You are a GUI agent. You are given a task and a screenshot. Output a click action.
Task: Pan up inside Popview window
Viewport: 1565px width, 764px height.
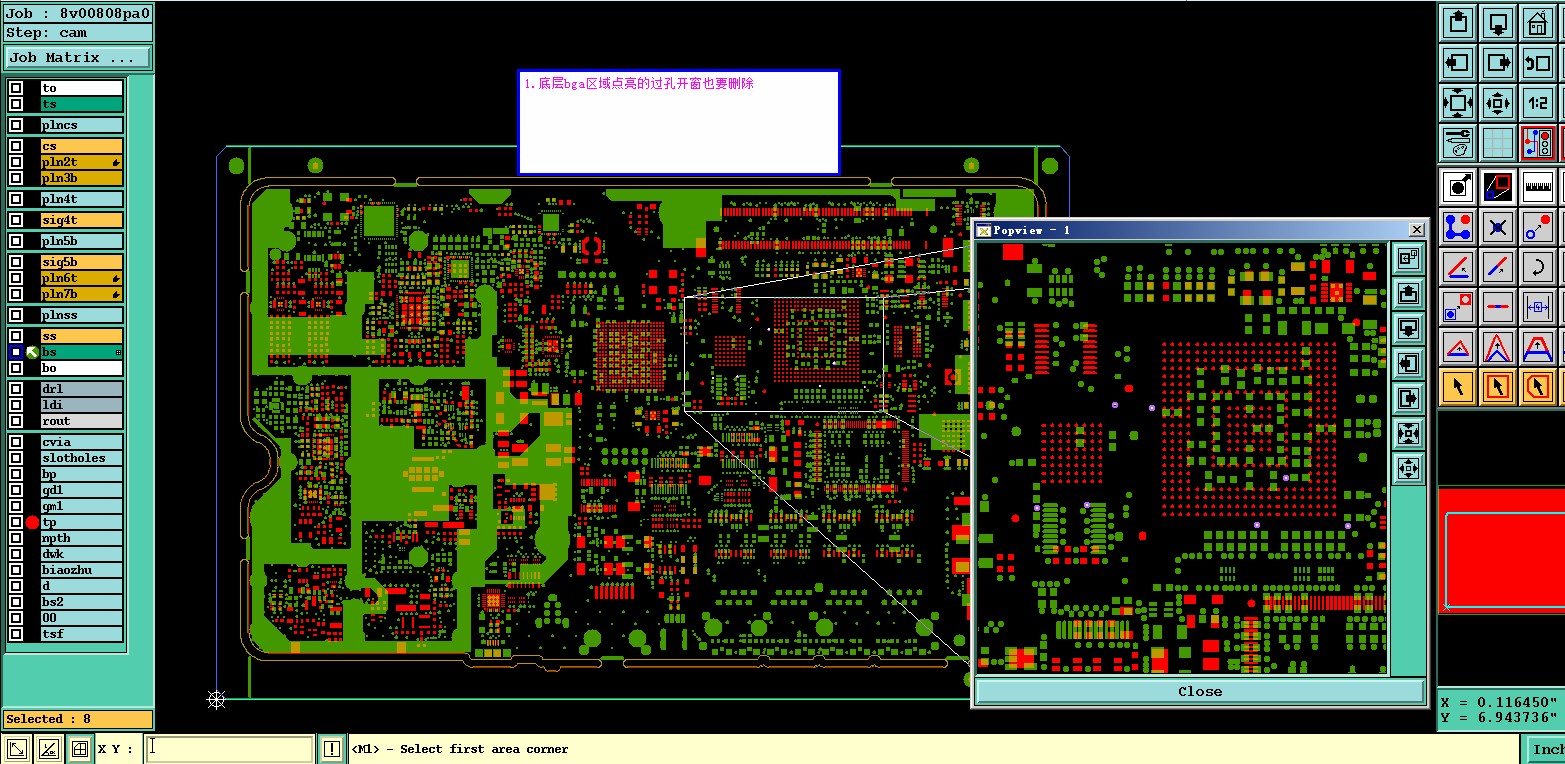tap(1408, 294)
